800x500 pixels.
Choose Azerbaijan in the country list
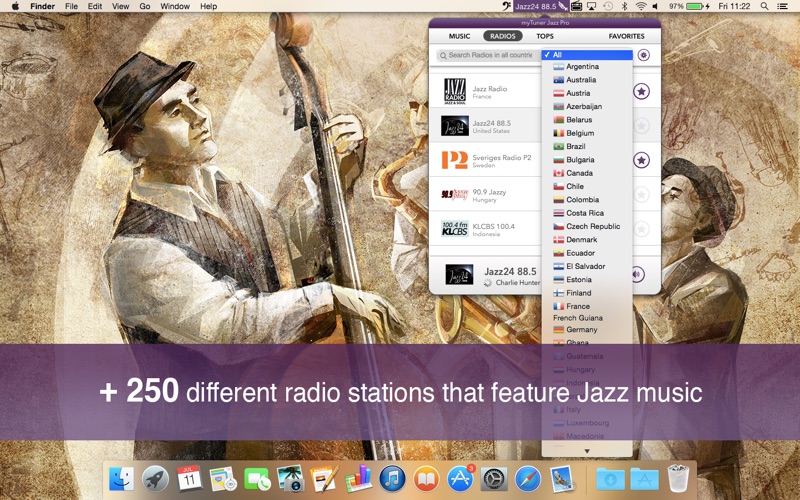click(587, 106)
